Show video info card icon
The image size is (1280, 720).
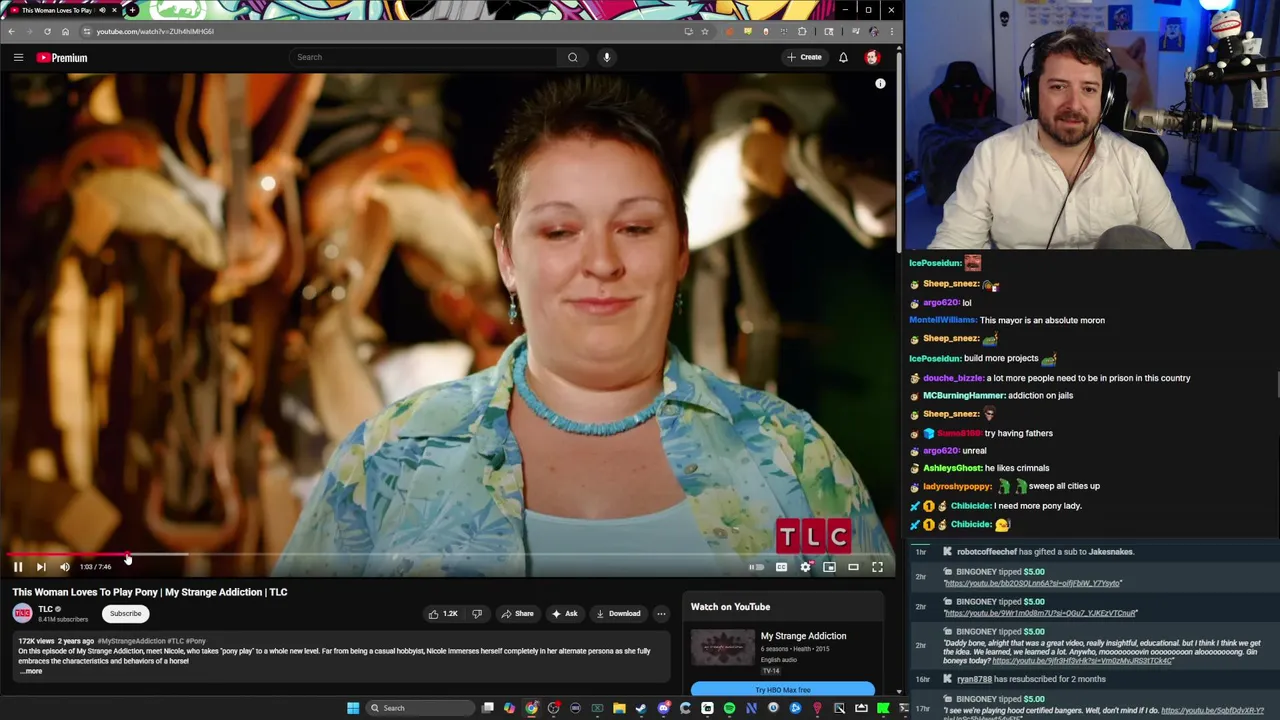point(880,84)
